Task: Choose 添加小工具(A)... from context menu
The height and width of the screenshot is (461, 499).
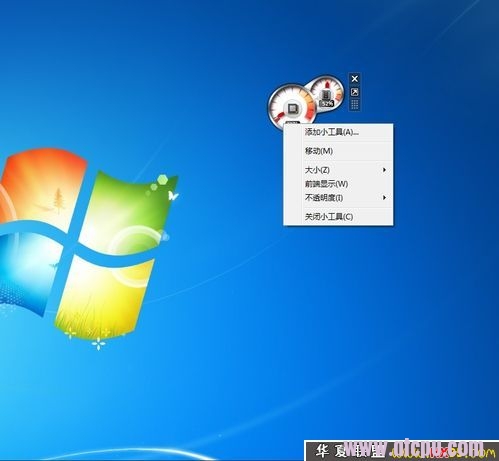Action: (x=338, y=132)
